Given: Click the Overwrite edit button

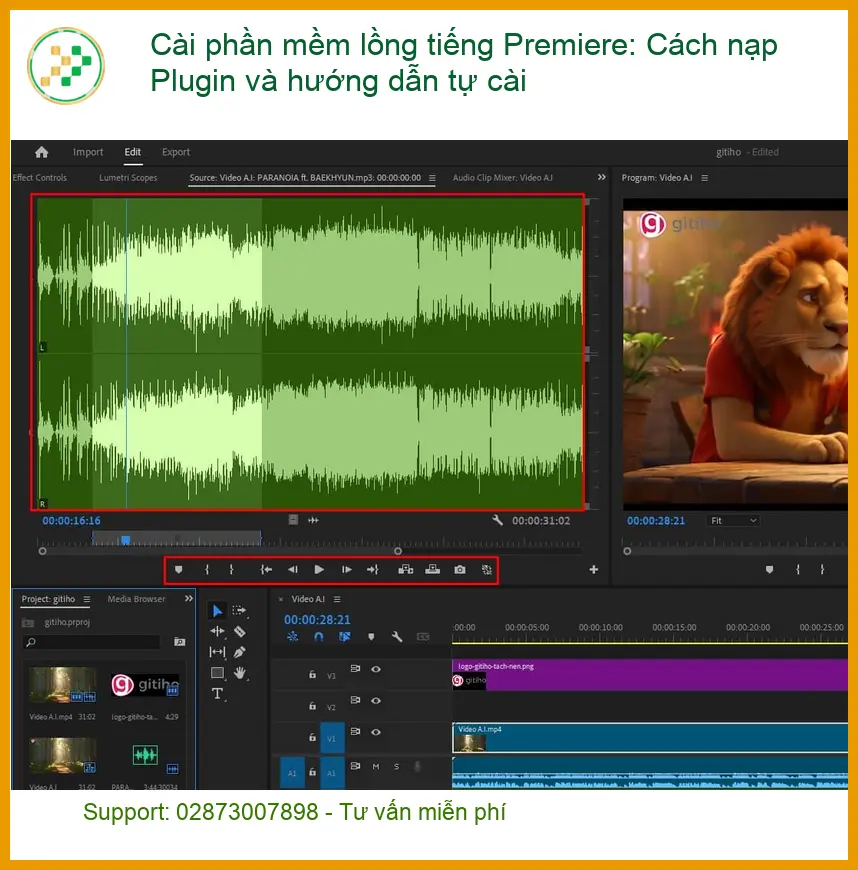Looking at the screenshot, I should (x=432, y=570).
